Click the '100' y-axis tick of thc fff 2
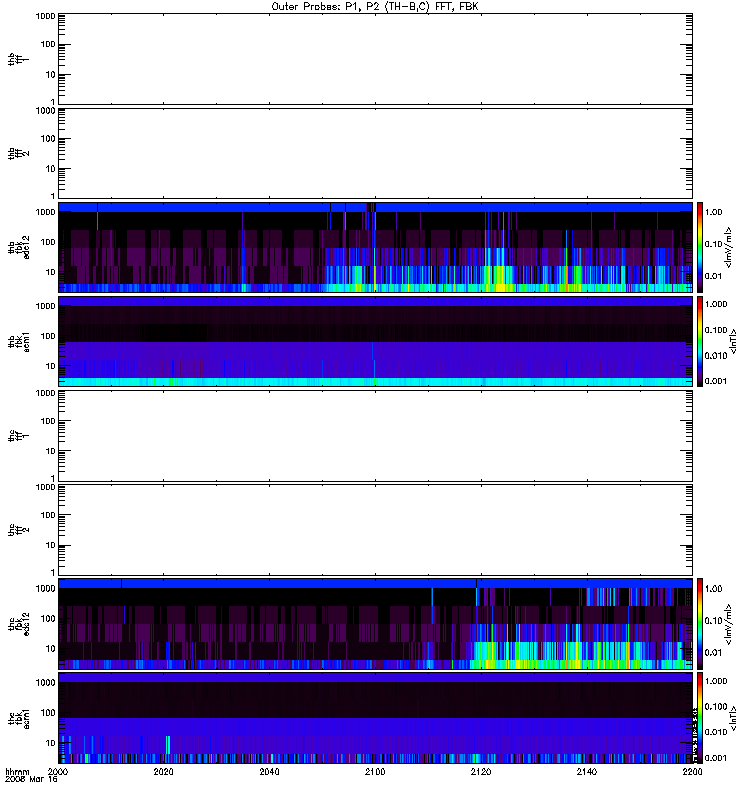Screen dimensions: 750x800 pyautogui.click(x=48, y=515)
